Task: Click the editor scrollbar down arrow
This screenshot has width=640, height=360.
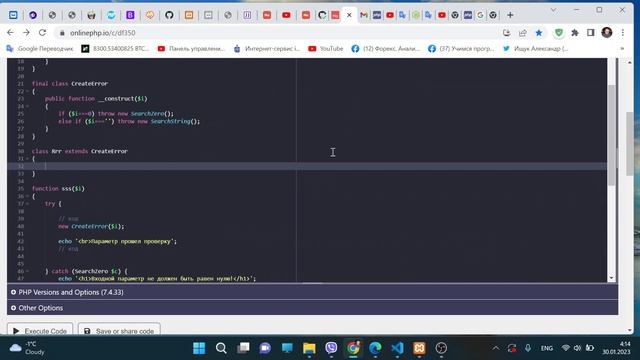Action: (x=611, y=278)
